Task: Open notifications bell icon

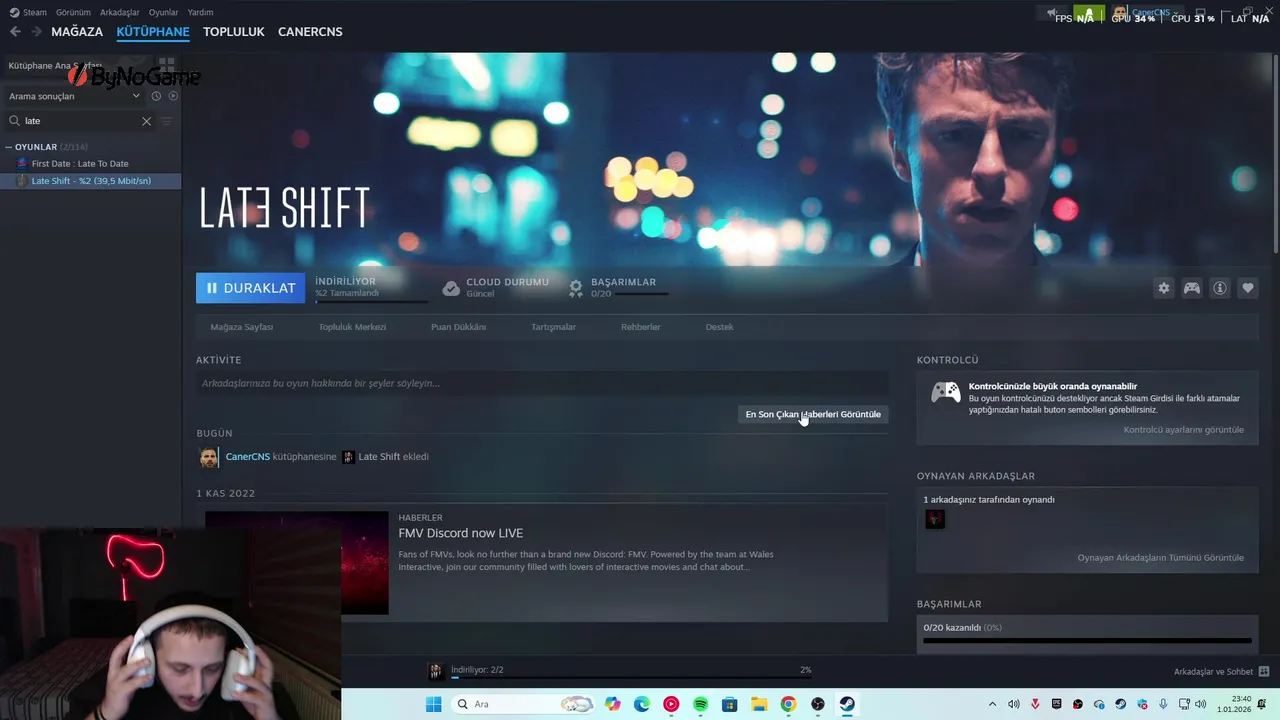Action: [x=1089, y=13]
